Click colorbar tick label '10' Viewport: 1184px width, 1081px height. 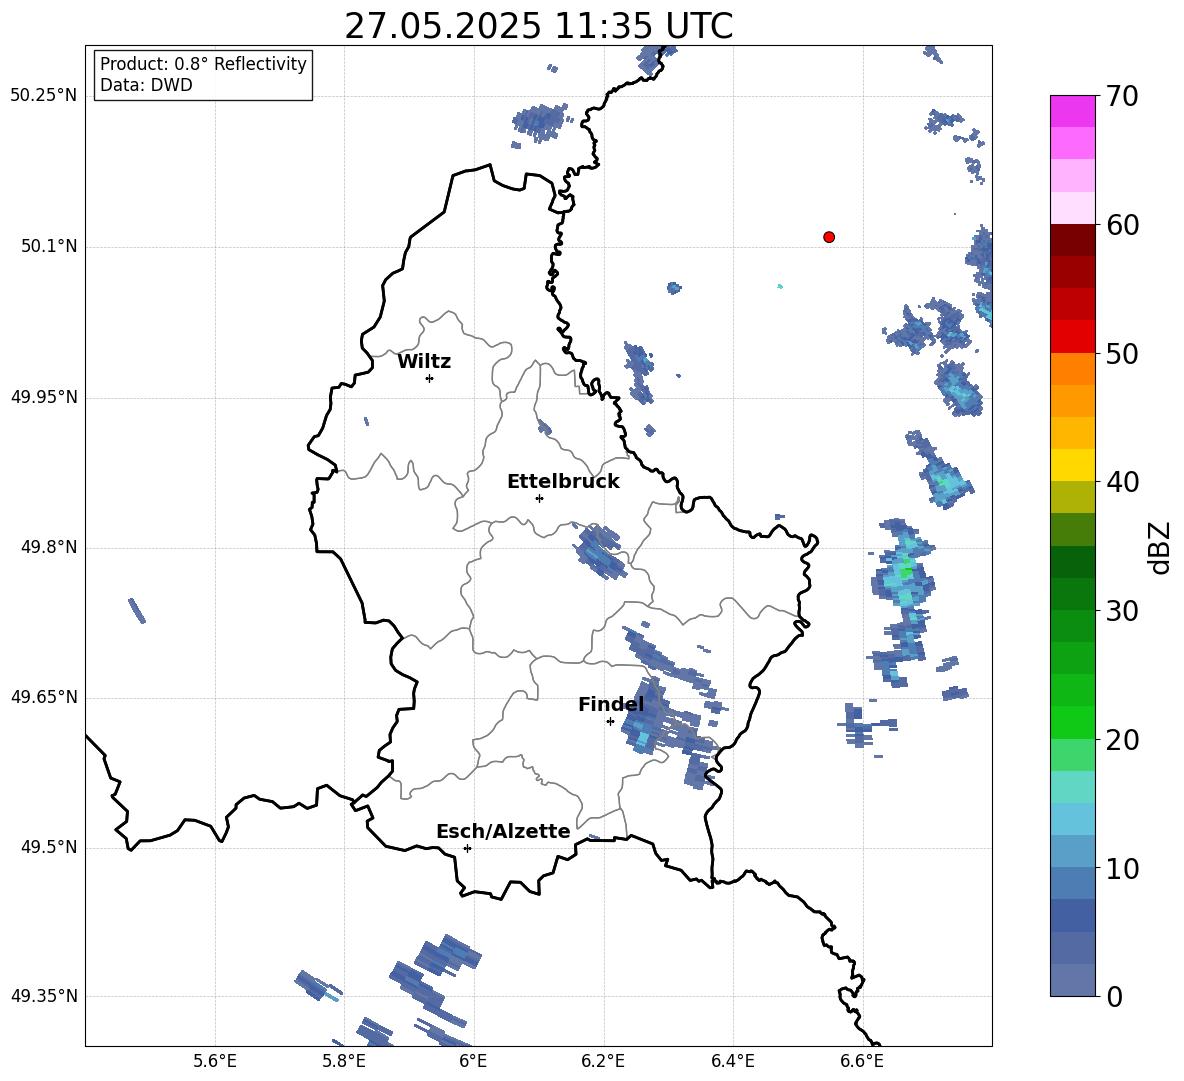[x=1122, y=868]
